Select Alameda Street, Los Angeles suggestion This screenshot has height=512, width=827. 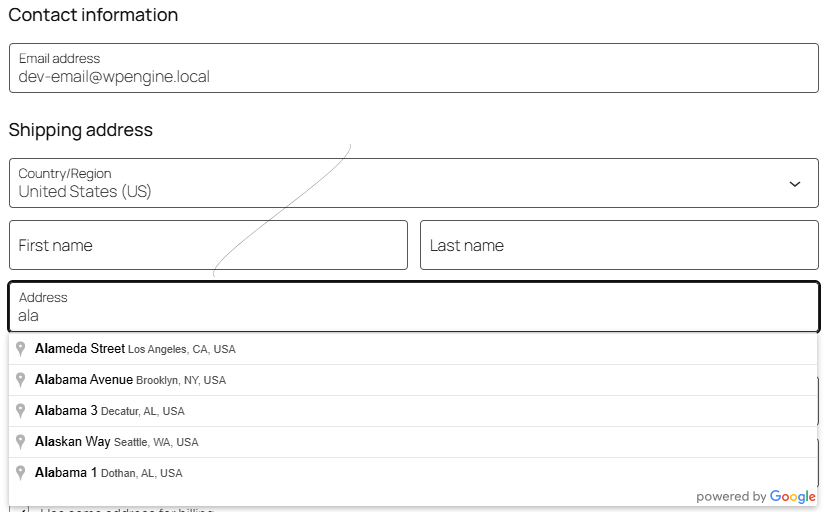[x=135, y=349]
